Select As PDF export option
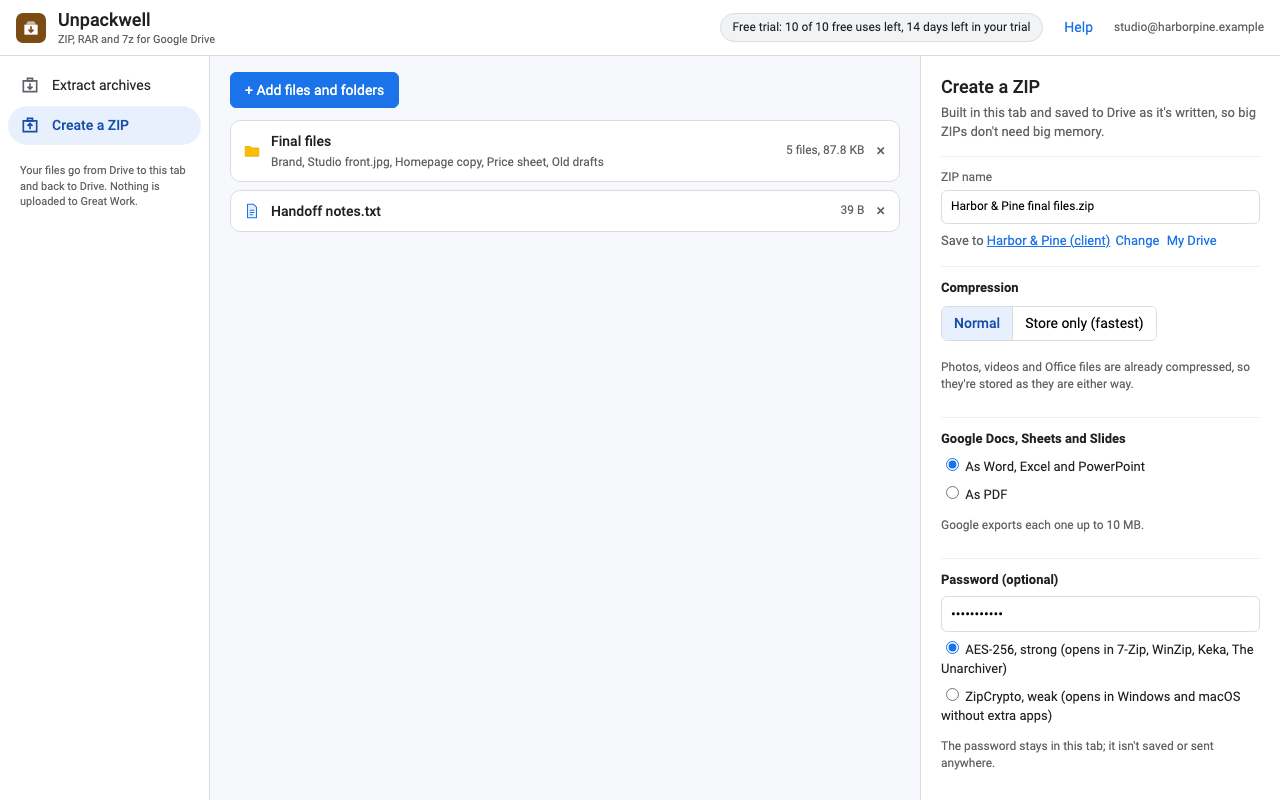The width and height of the screenshot is (1280, 800). 952,493
